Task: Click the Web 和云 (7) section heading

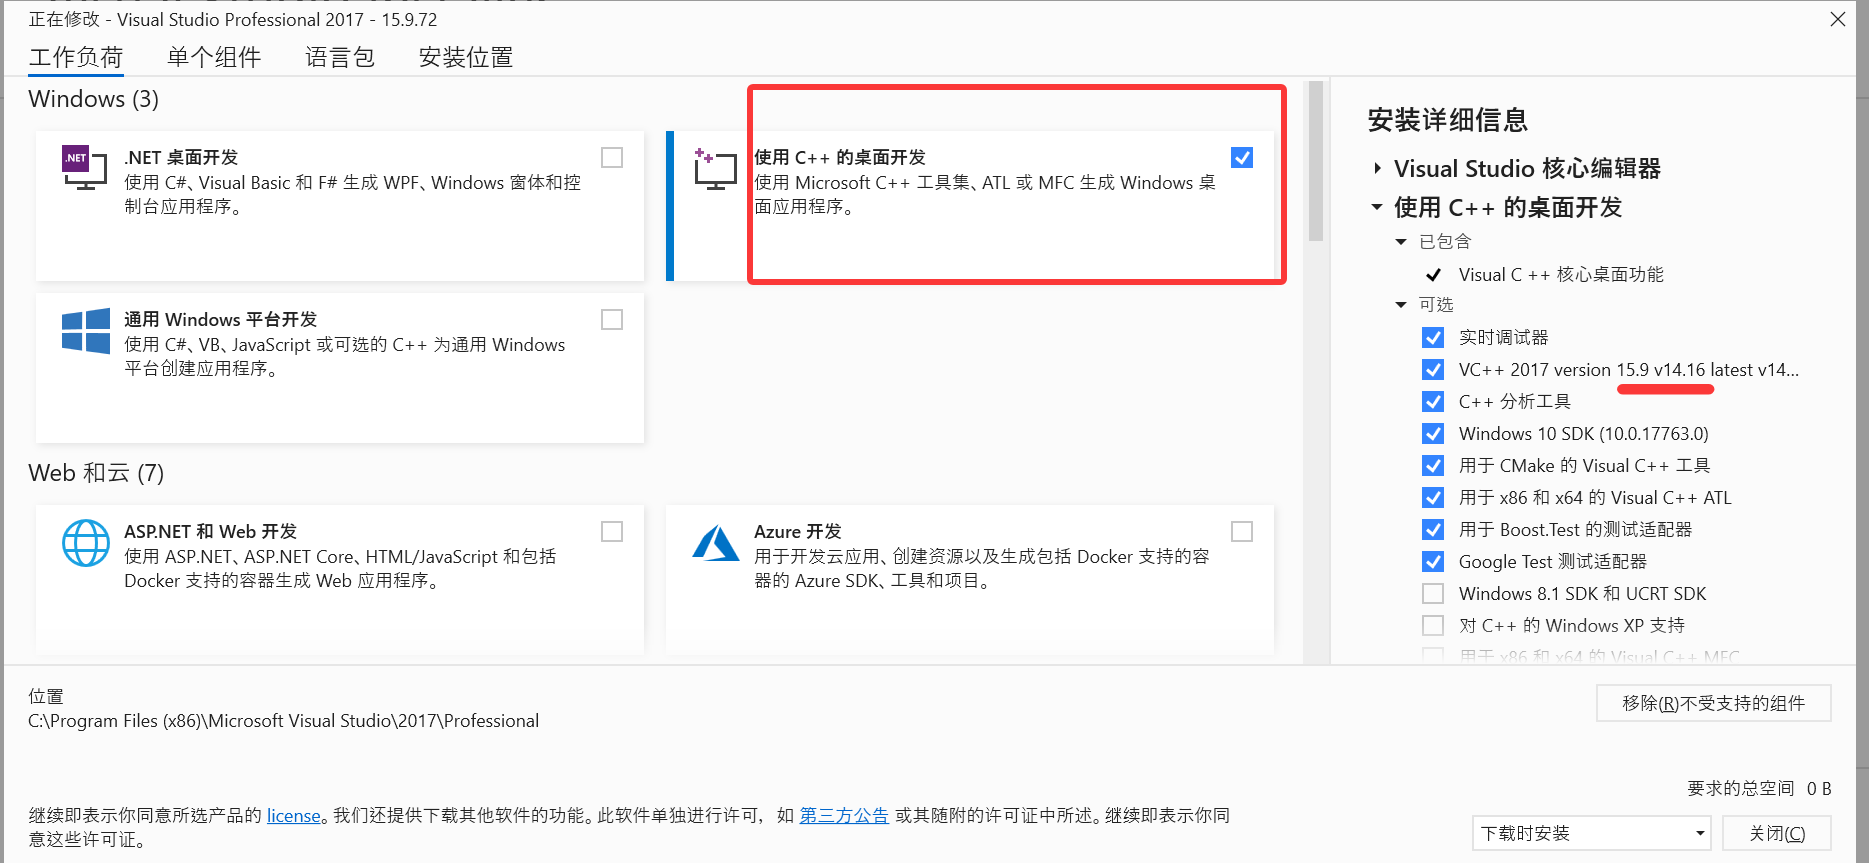Action: (96, 473)
